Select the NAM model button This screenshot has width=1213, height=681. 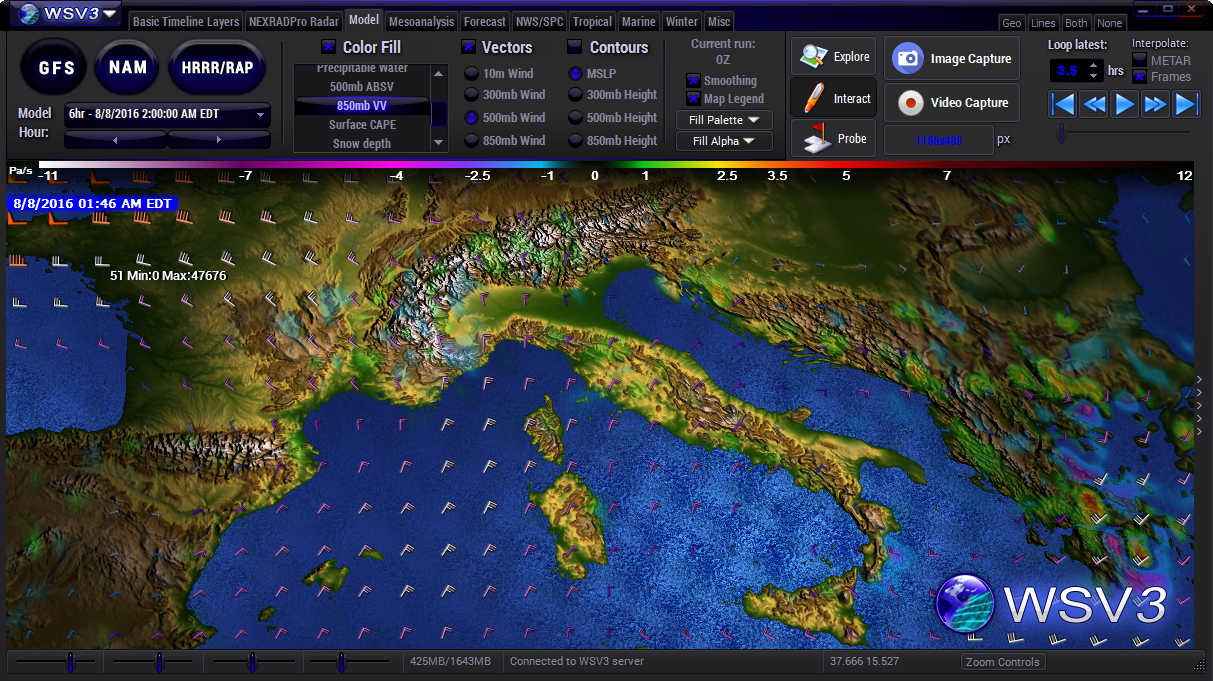click(x=127, y=67)
